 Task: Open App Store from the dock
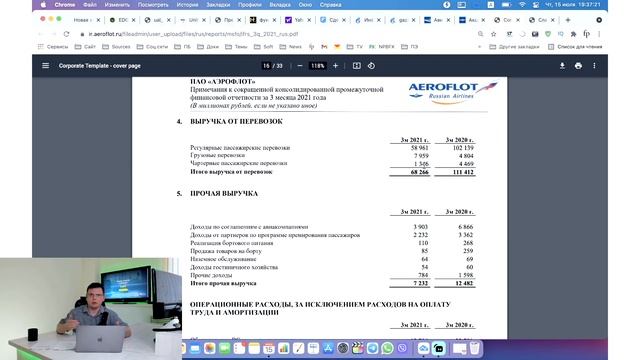328,348
